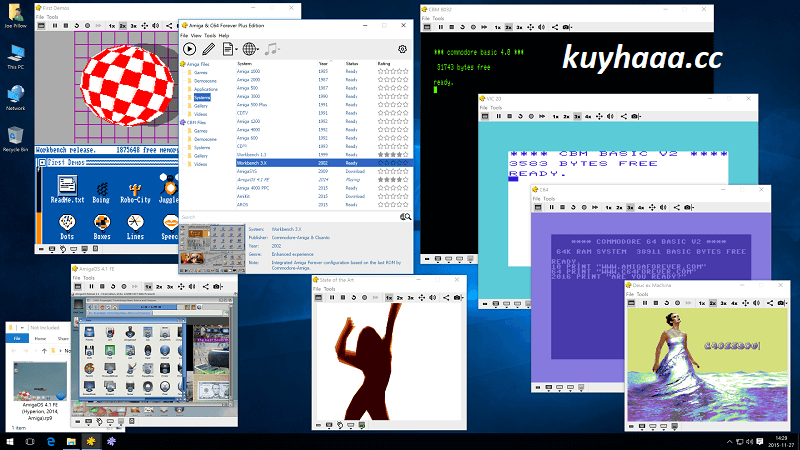
Task: Select the Boxes demo icon
Action: [102, 228]
